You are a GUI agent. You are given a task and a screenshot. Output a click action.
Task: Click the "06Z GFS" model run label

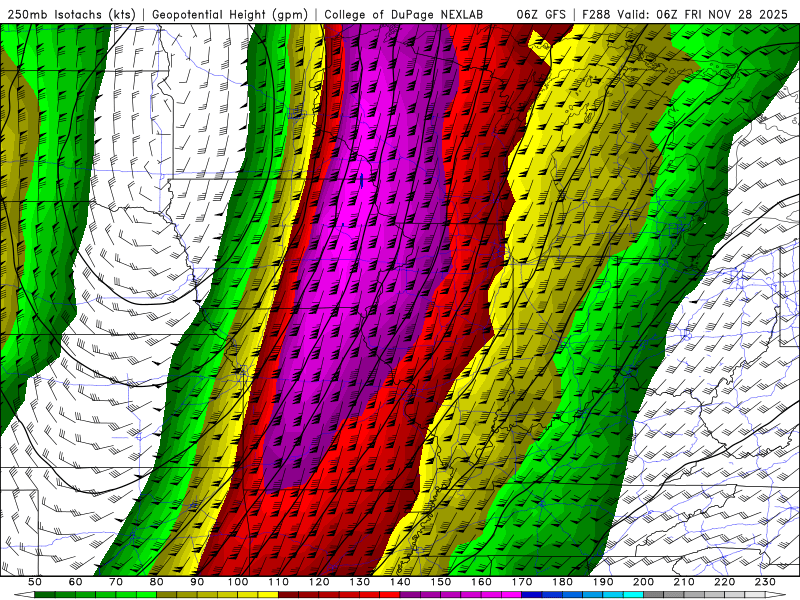(541, 14)
